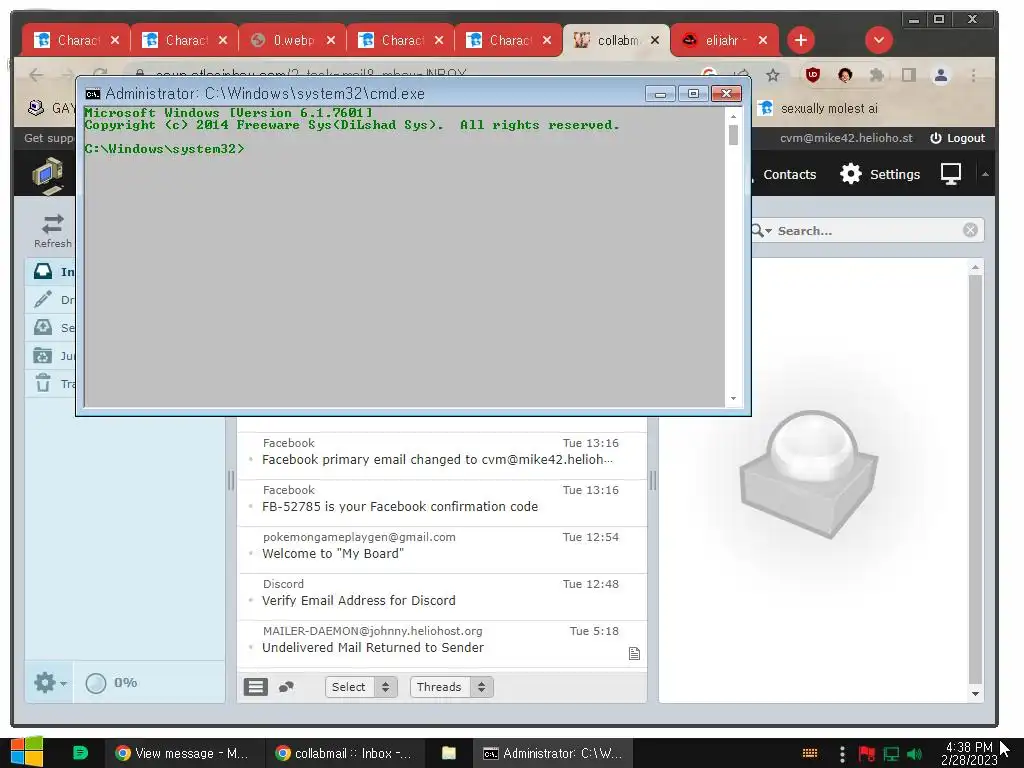Click mail list scrollbar in preview pane
Image resolution: width=1024 pixels, height=768 pixels.
(975, 477)
